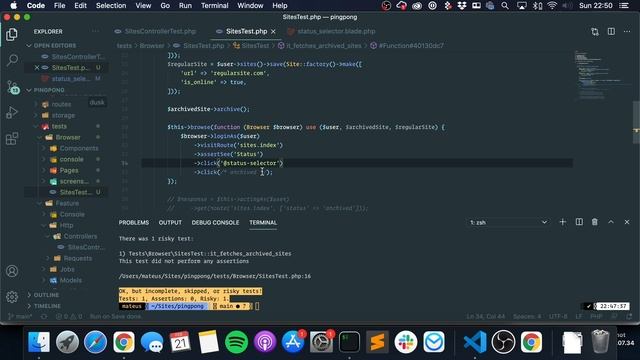640x360 pixels.
Task: Open the Extensions view
Action: tap(12, 138)
